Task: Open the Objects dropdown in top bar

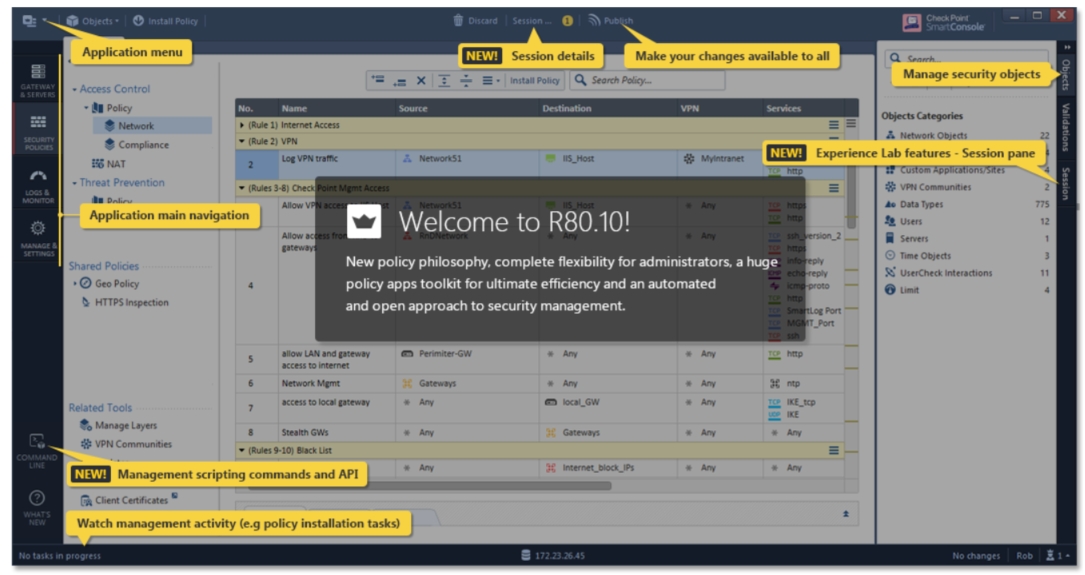Action: click(93, 21)
